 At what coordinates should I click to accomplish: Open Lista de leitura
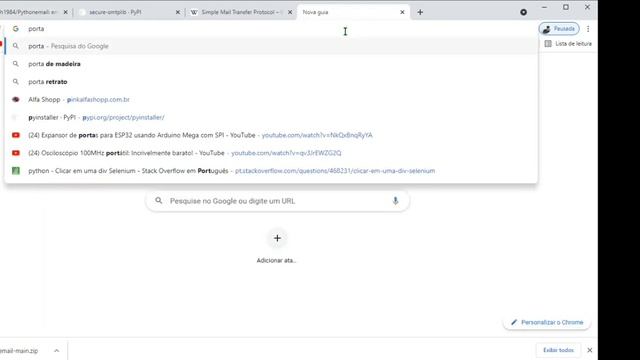coord(568,44)
